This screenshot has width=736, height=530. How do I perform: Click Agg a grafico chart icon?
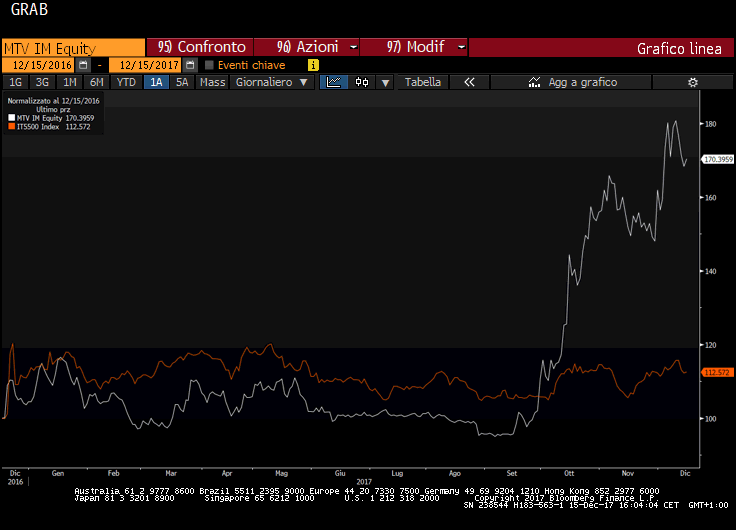point(535,82)
